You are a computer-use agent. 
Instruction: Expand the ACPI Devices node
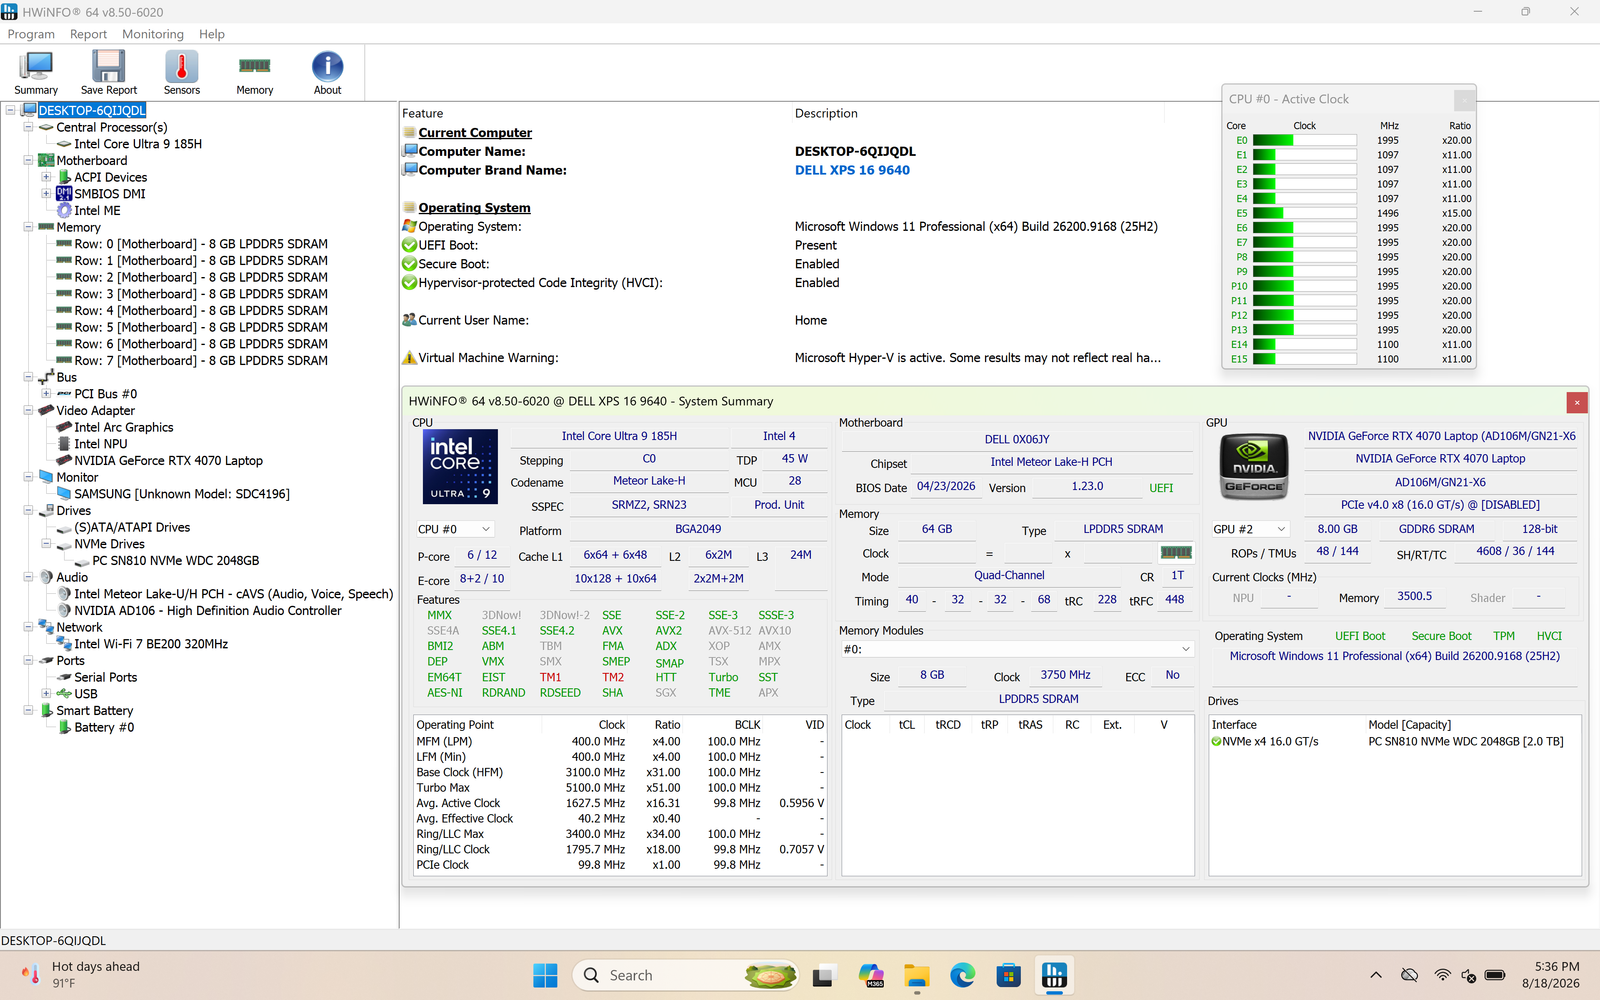pyautogui.click(x=46, y=177)
